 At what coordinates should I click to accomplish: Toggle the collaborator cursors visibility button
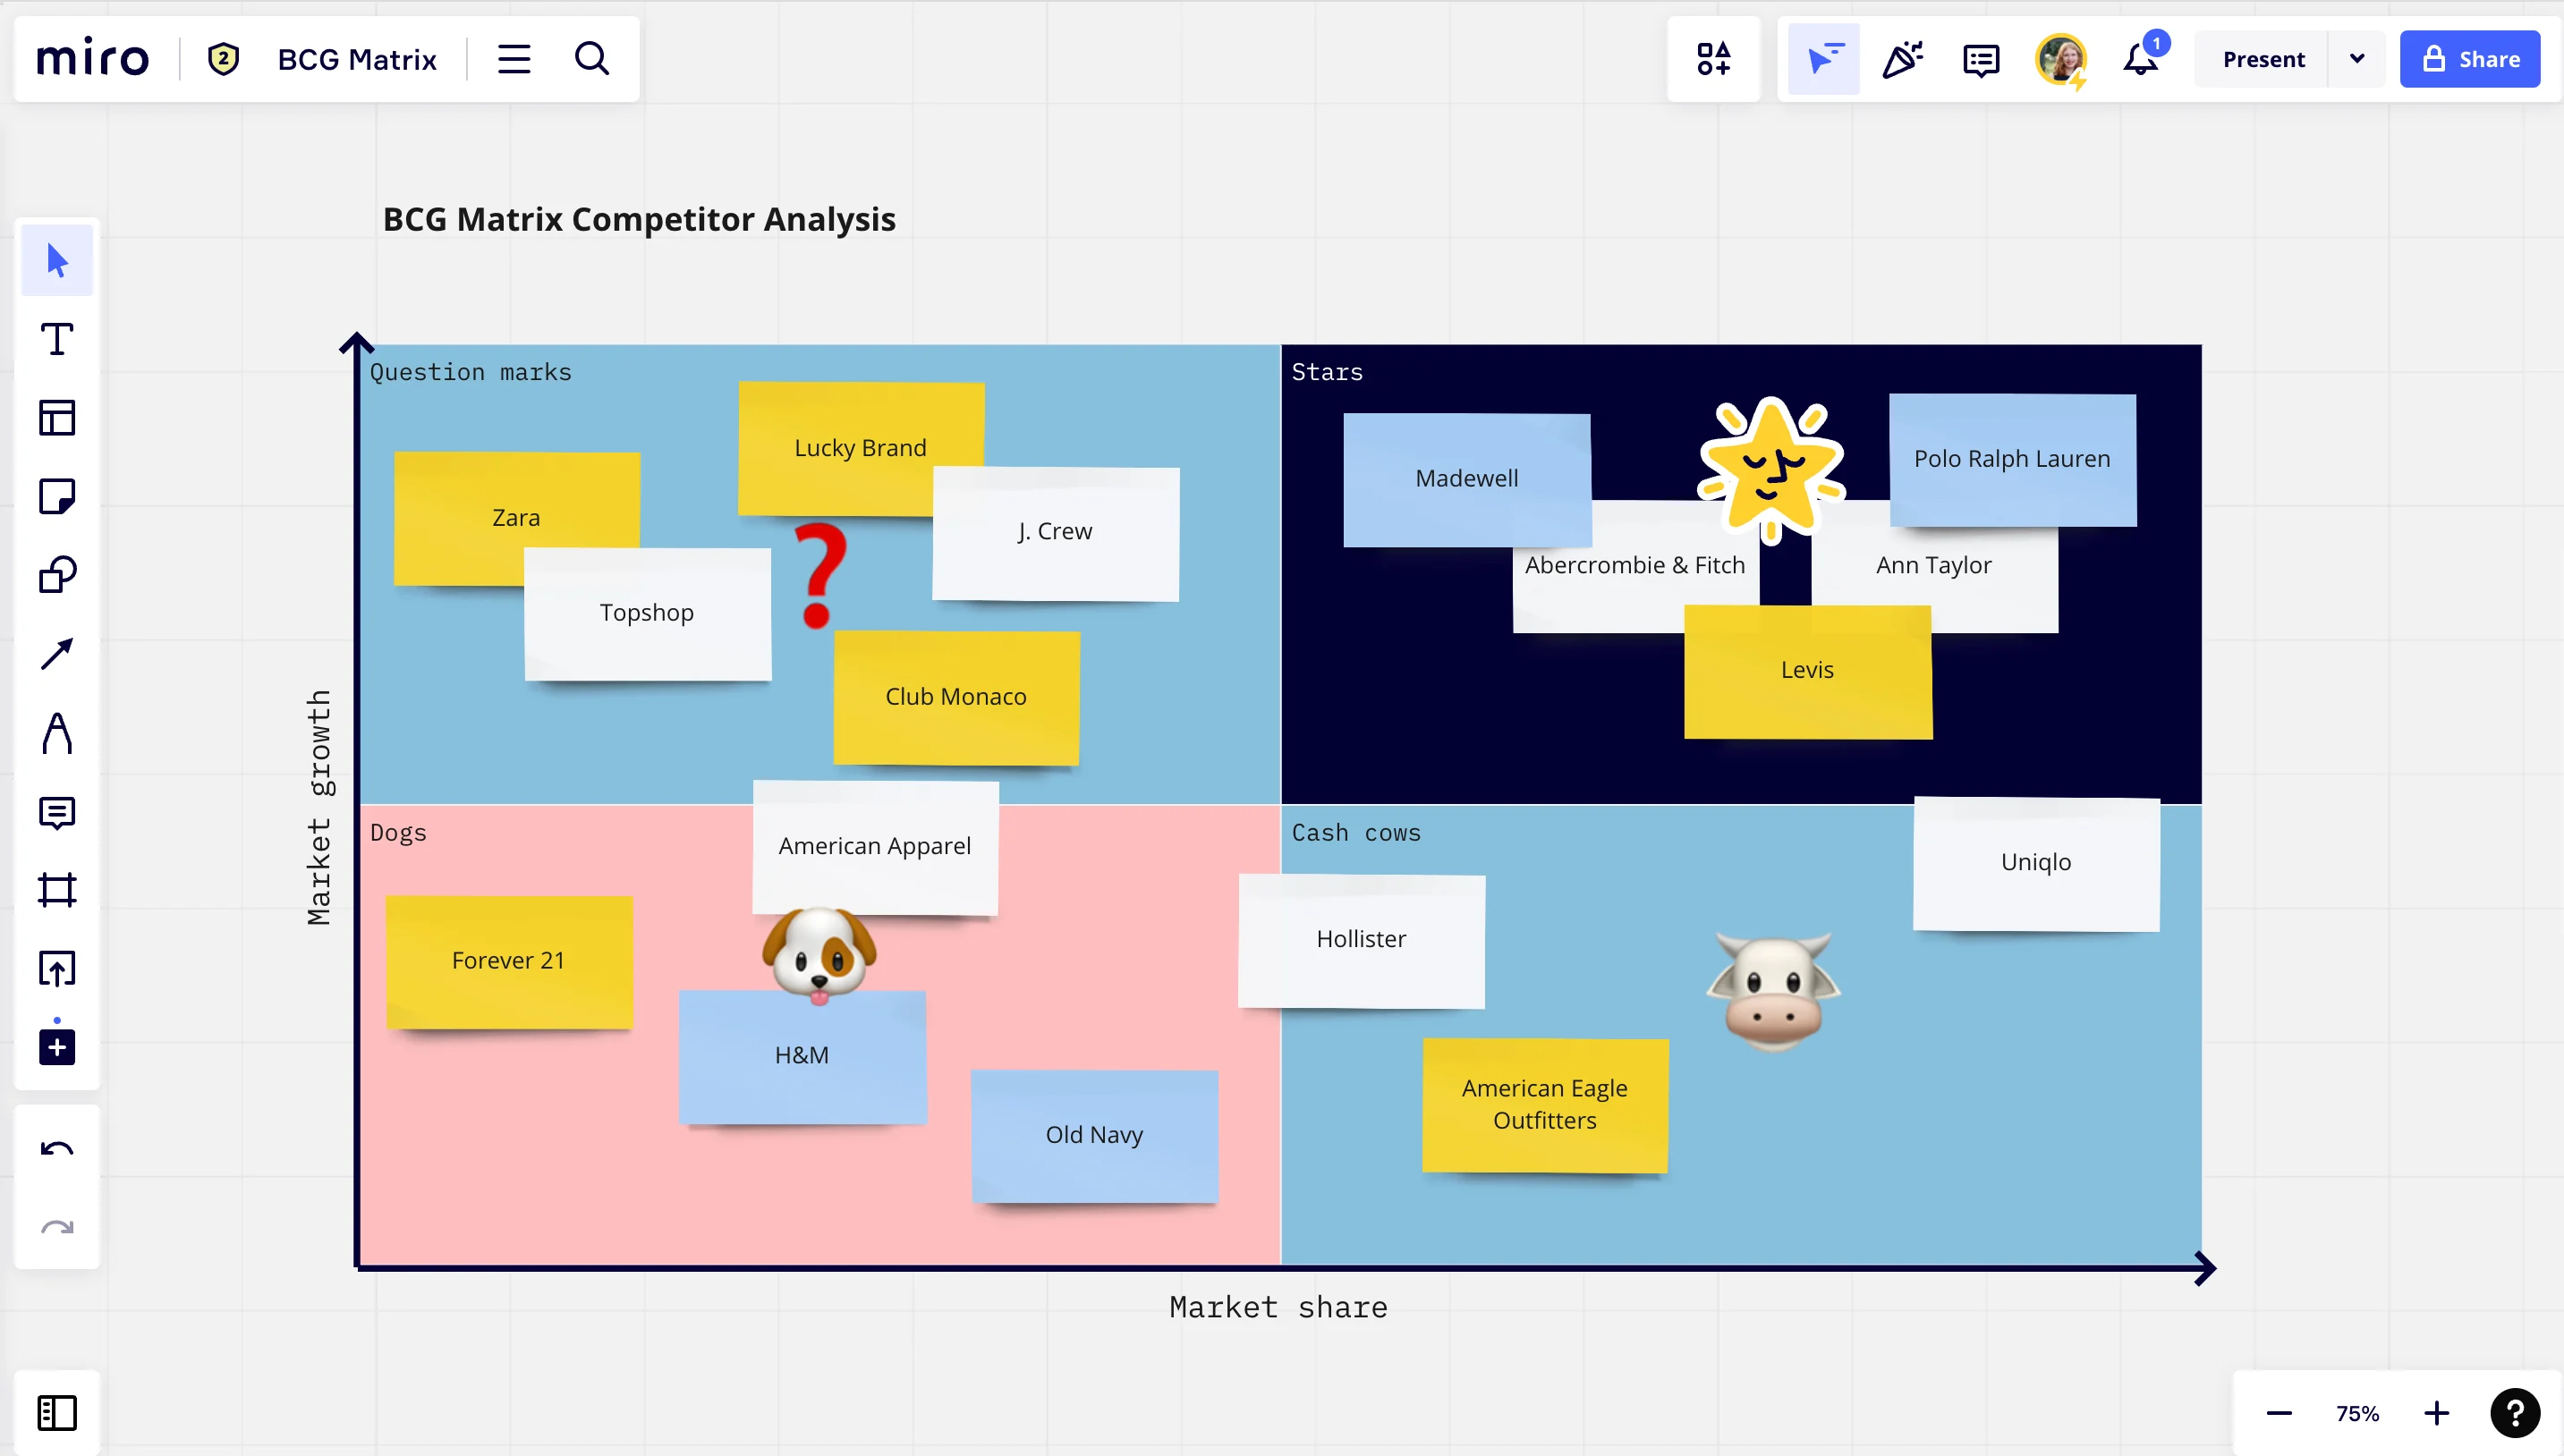[x=1823, y=59]
